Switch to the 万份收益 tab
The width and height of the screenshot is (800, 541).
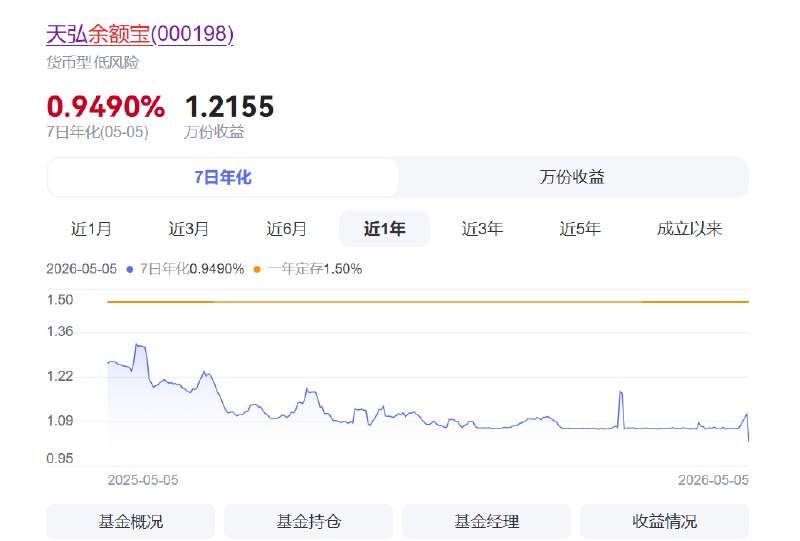pos(572,177)
